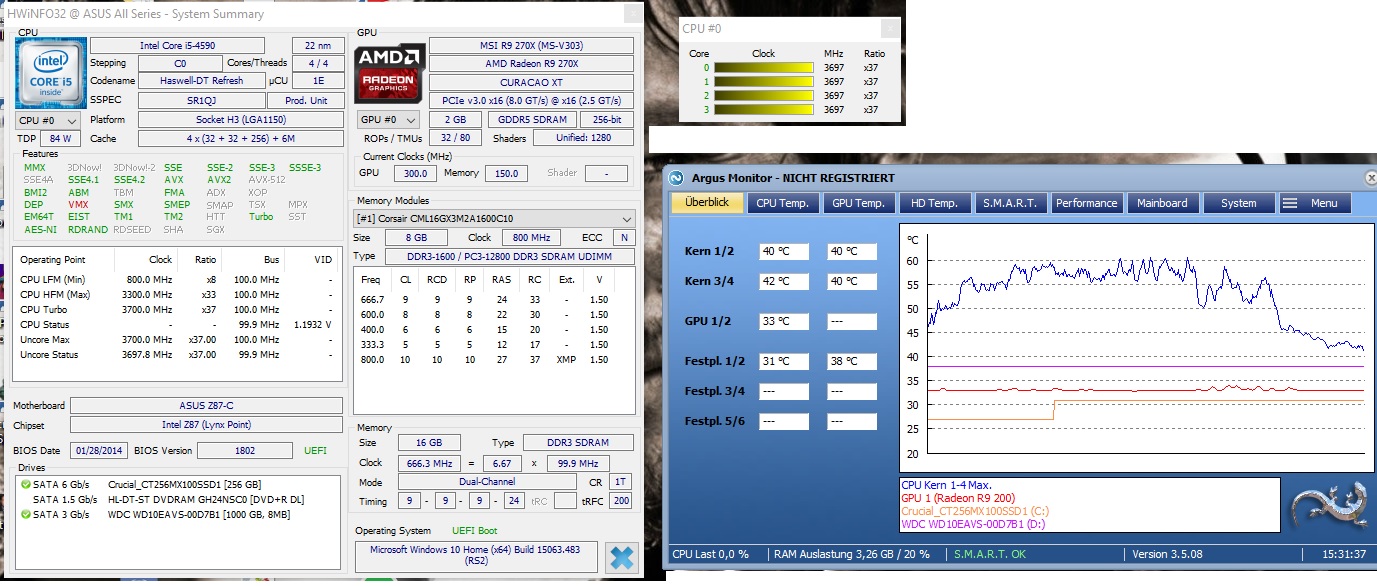Click the ASUS Z87-C motherboard field

208,406
